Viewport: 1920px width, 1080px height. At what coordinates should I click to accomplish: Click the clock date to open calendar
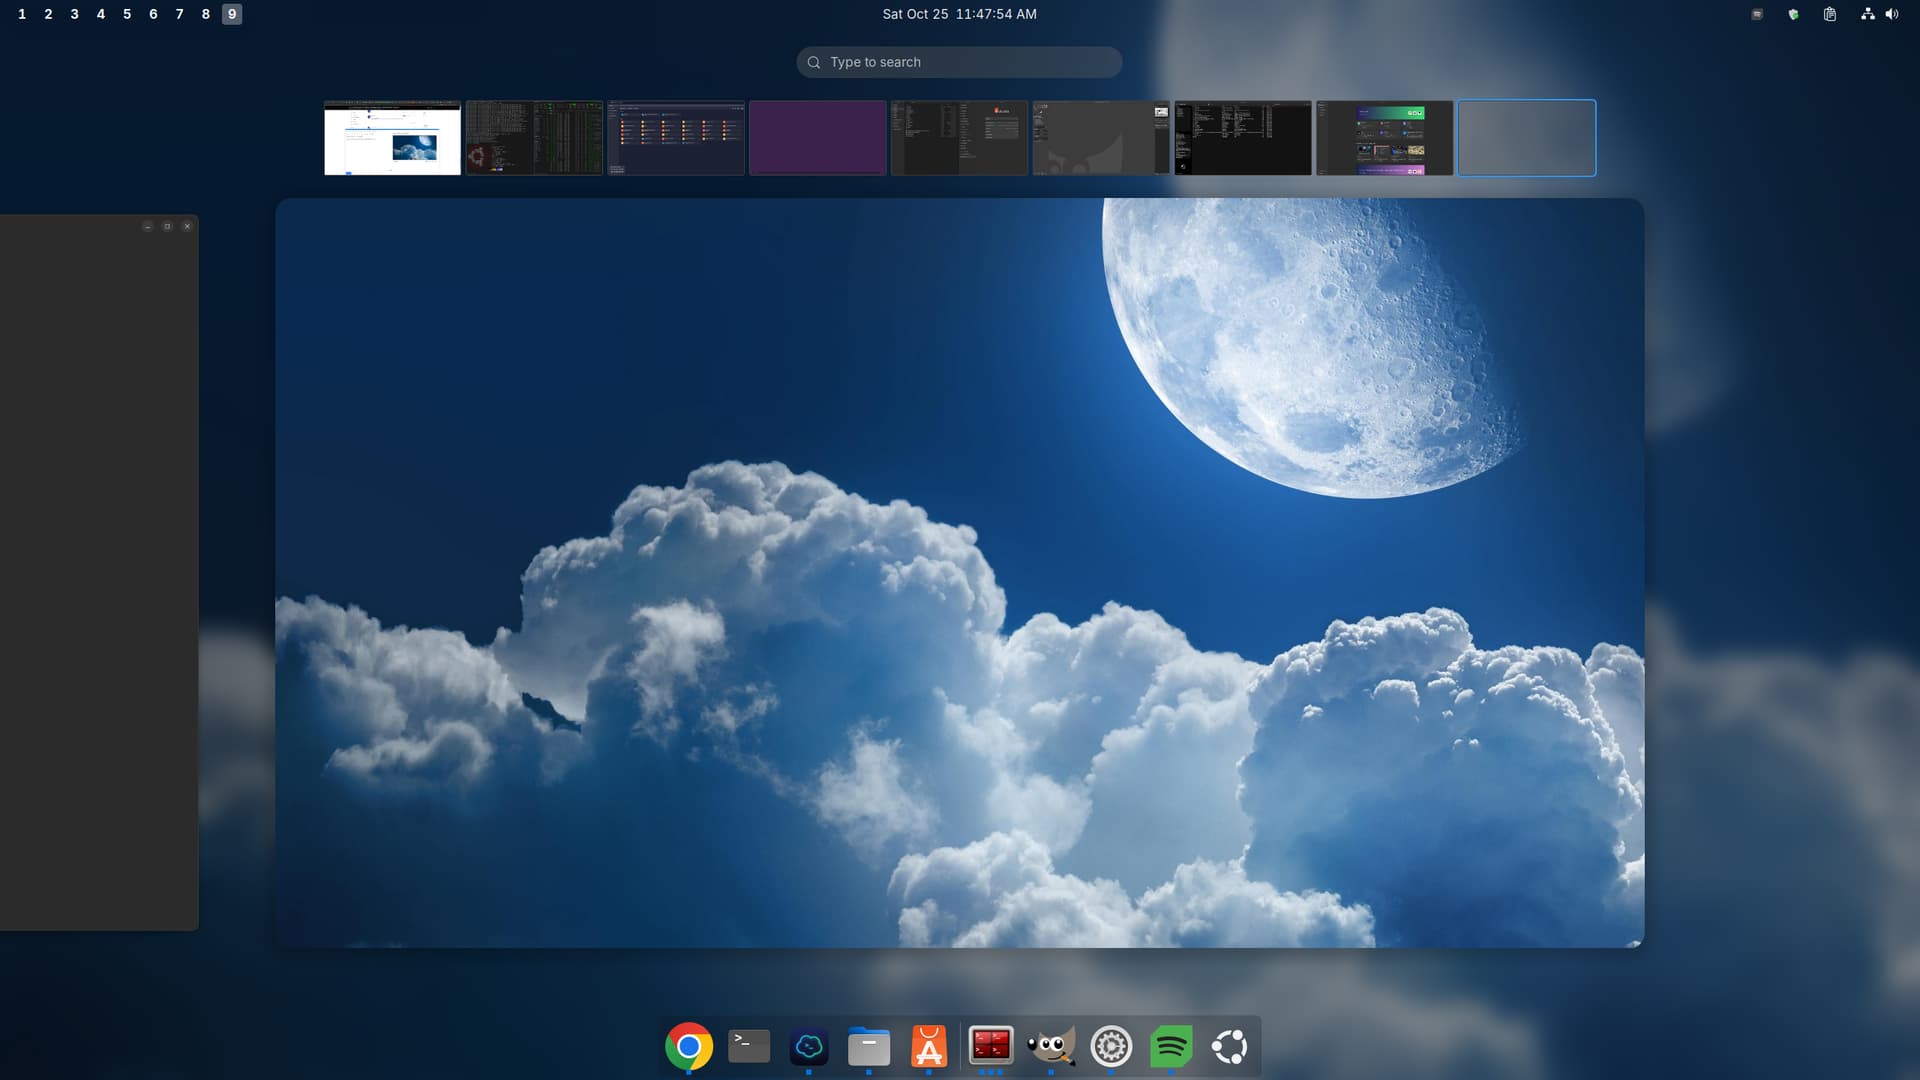959,14
